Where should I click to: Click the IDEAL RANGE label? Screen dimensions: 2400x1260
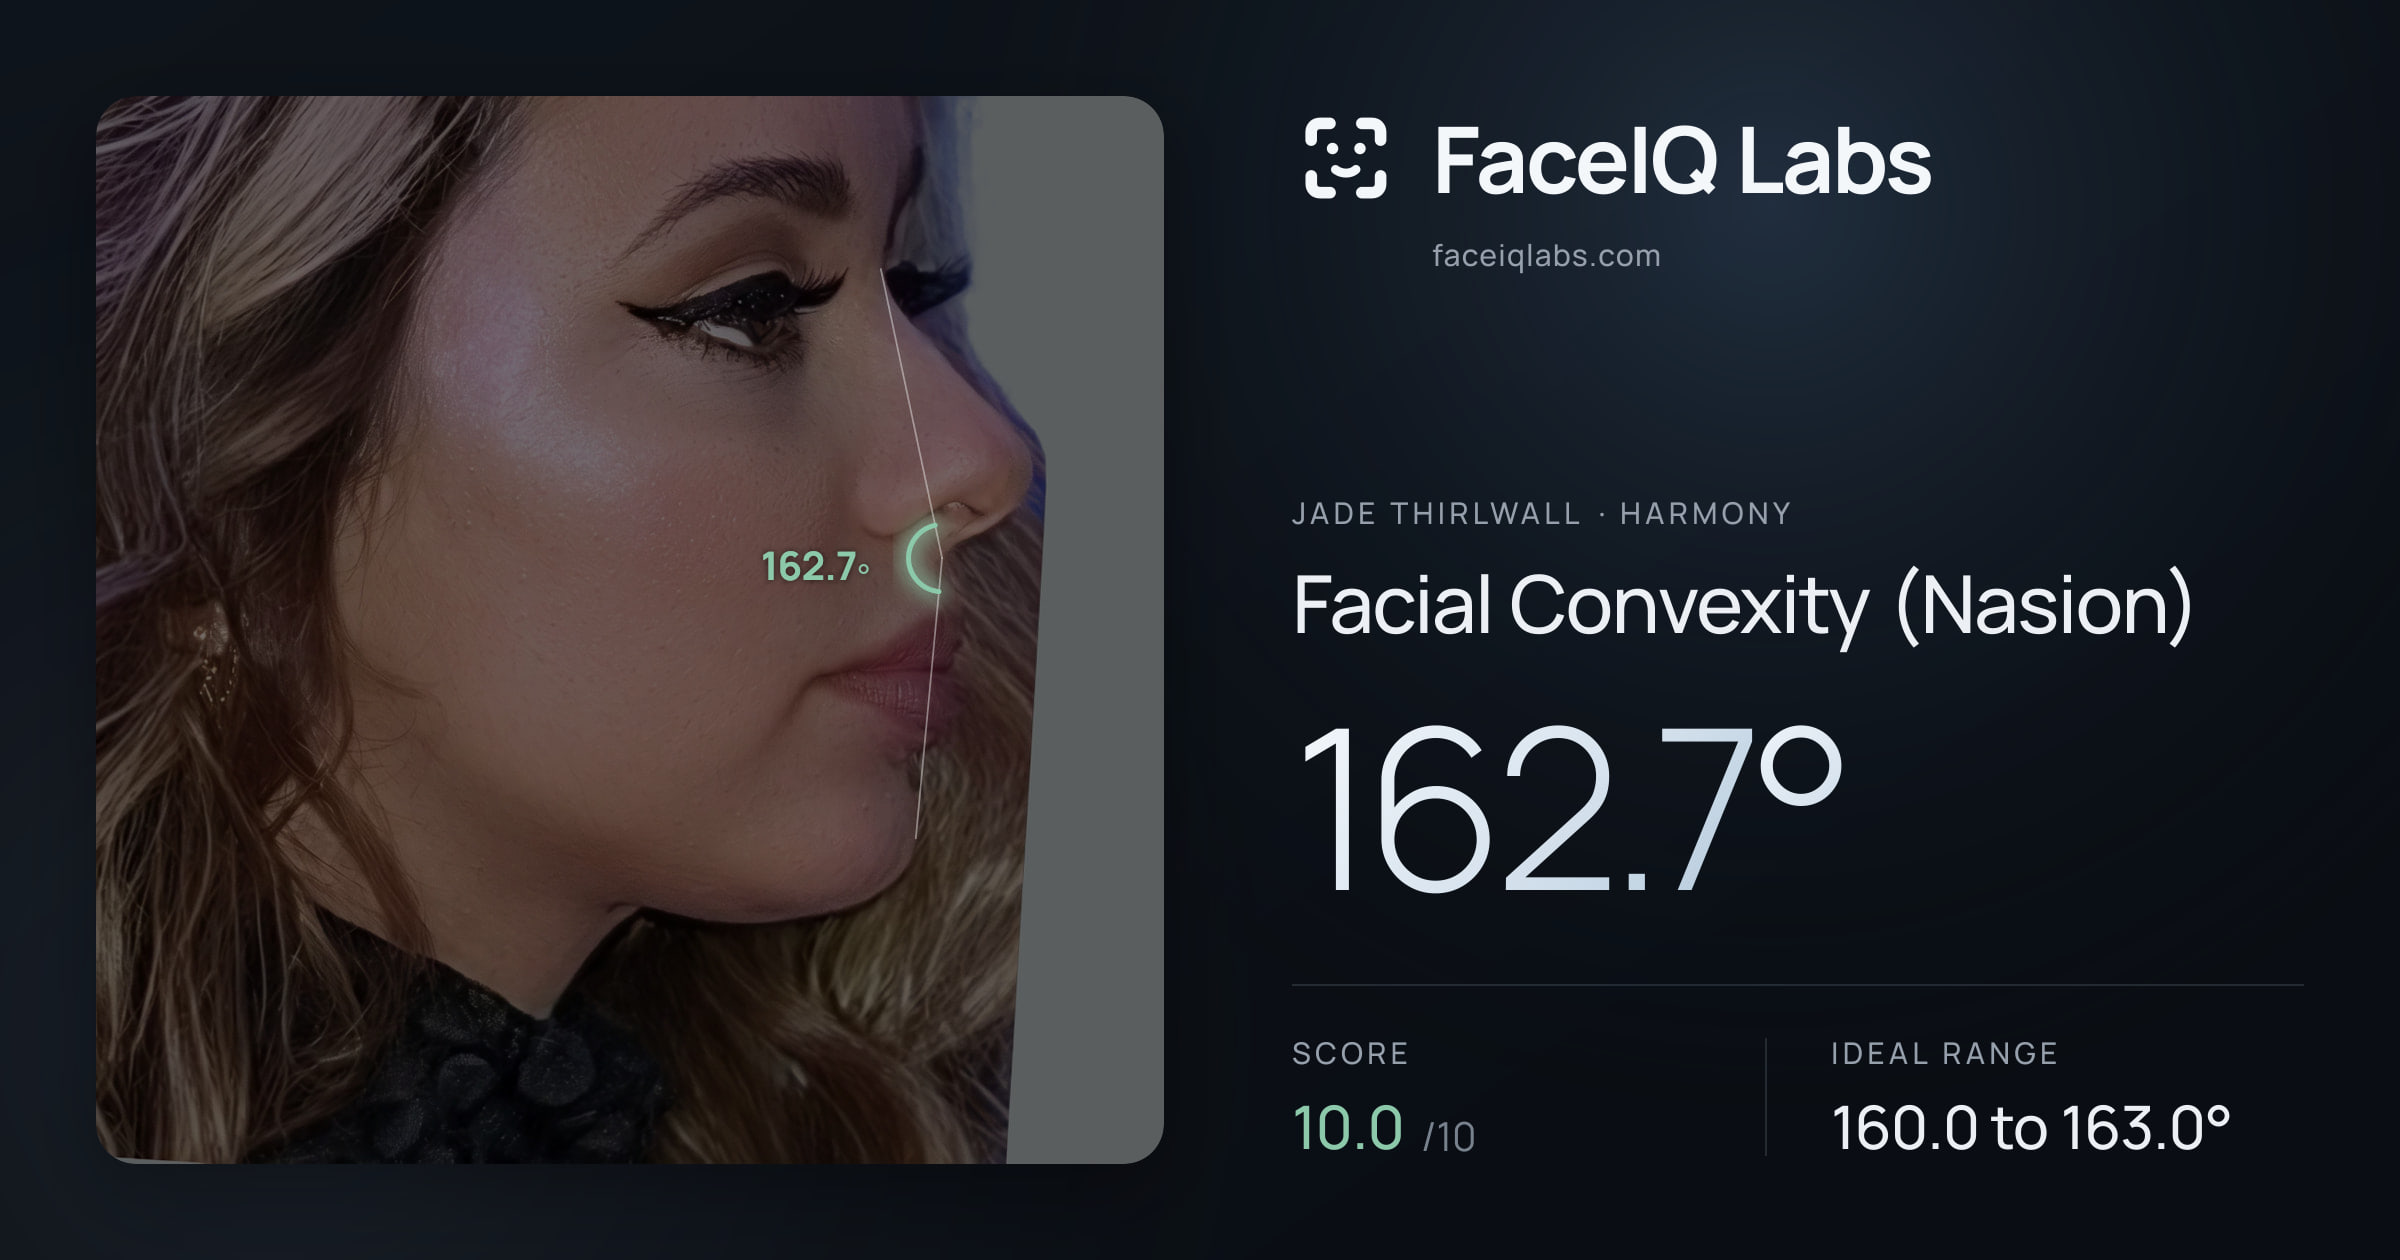pos(1944,1054)
